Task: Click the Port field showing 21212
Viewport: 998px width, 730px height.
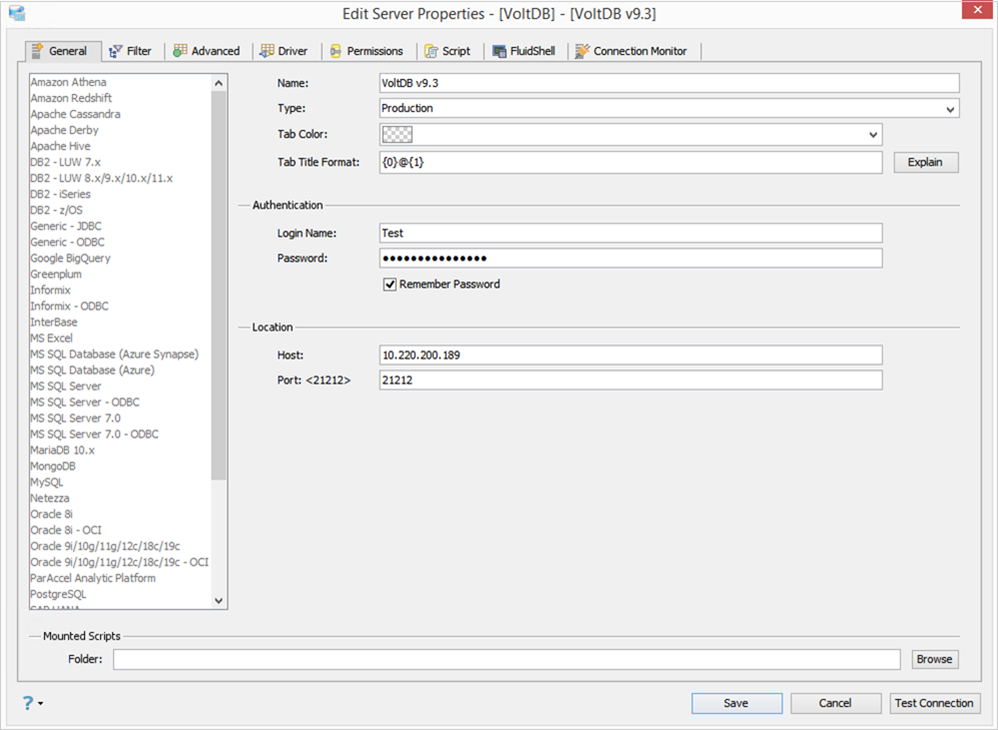Action: click(631, 381)
